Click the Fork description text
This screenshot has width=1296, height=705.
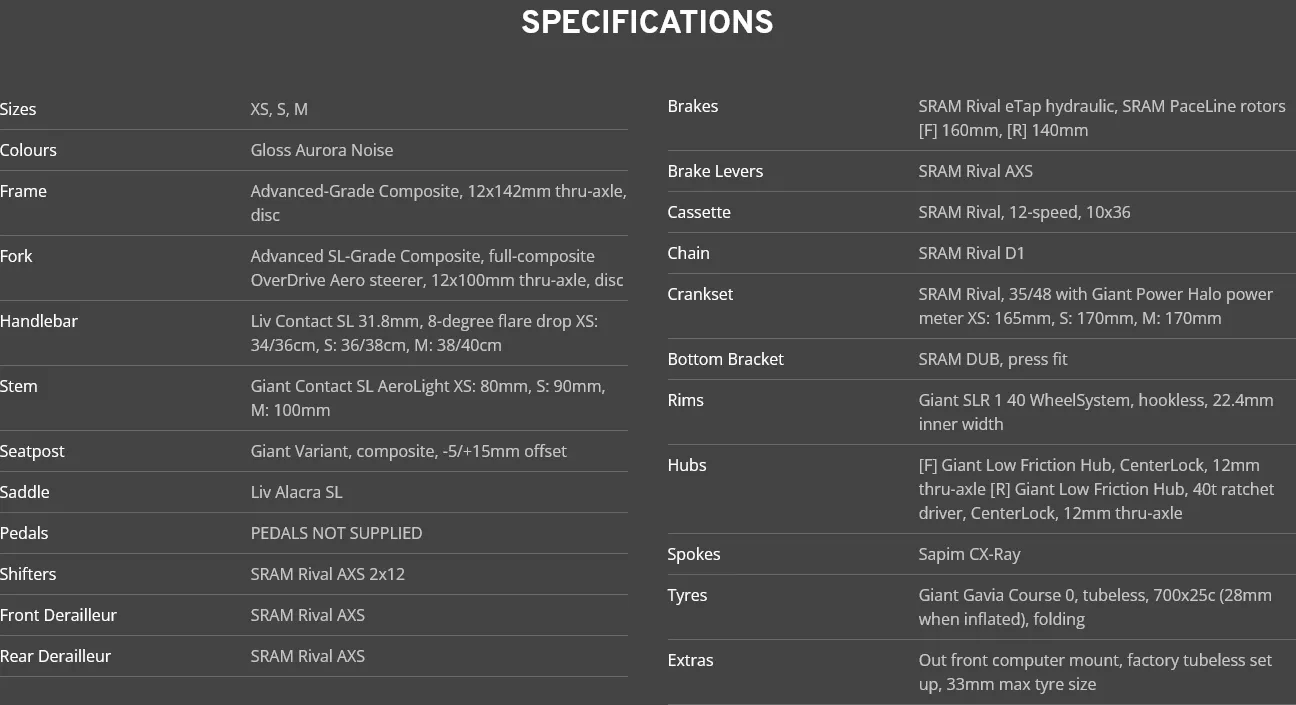click(437, 268)
